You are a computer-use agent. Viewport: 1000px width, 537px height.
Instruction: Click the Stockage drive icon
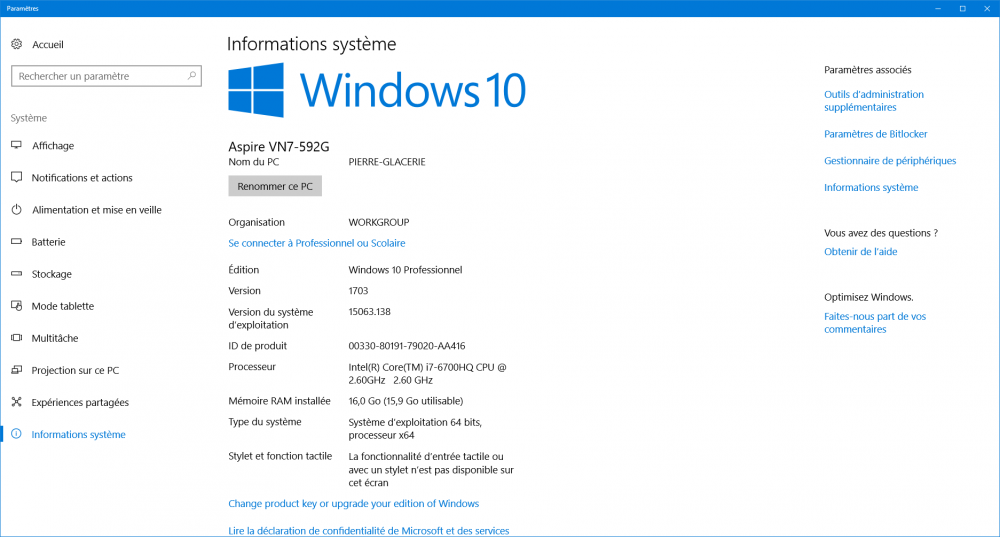tap(16, 274)
